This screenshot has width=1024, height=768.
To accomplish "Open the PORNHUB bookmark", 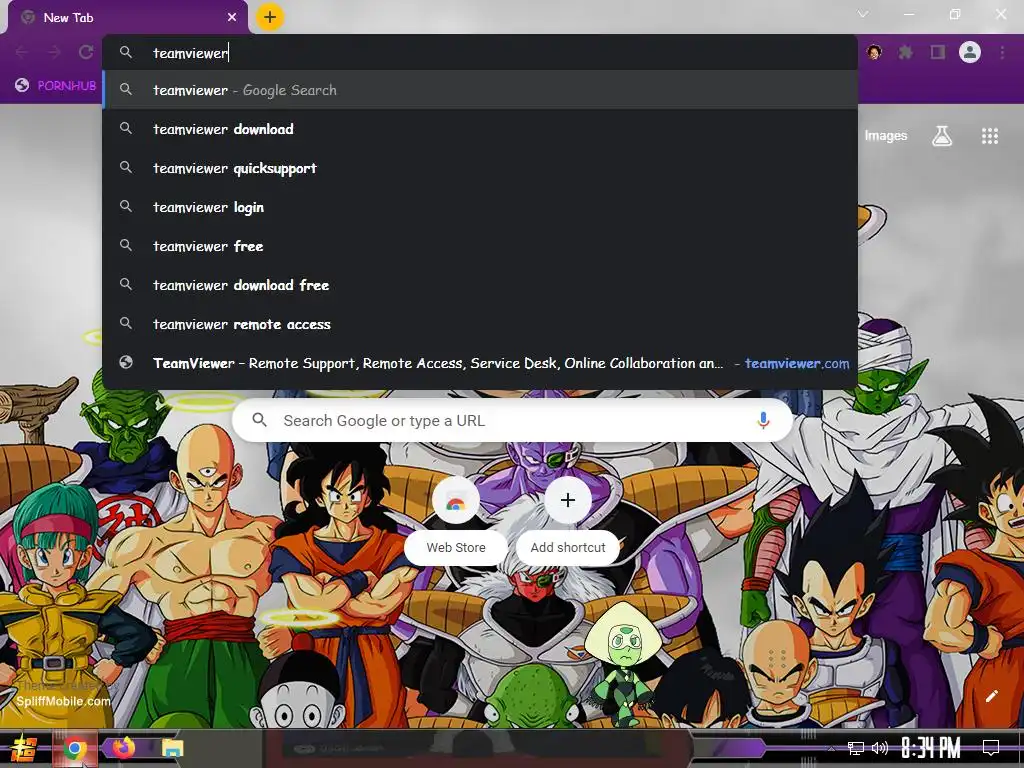I will [x=56, y=86].
